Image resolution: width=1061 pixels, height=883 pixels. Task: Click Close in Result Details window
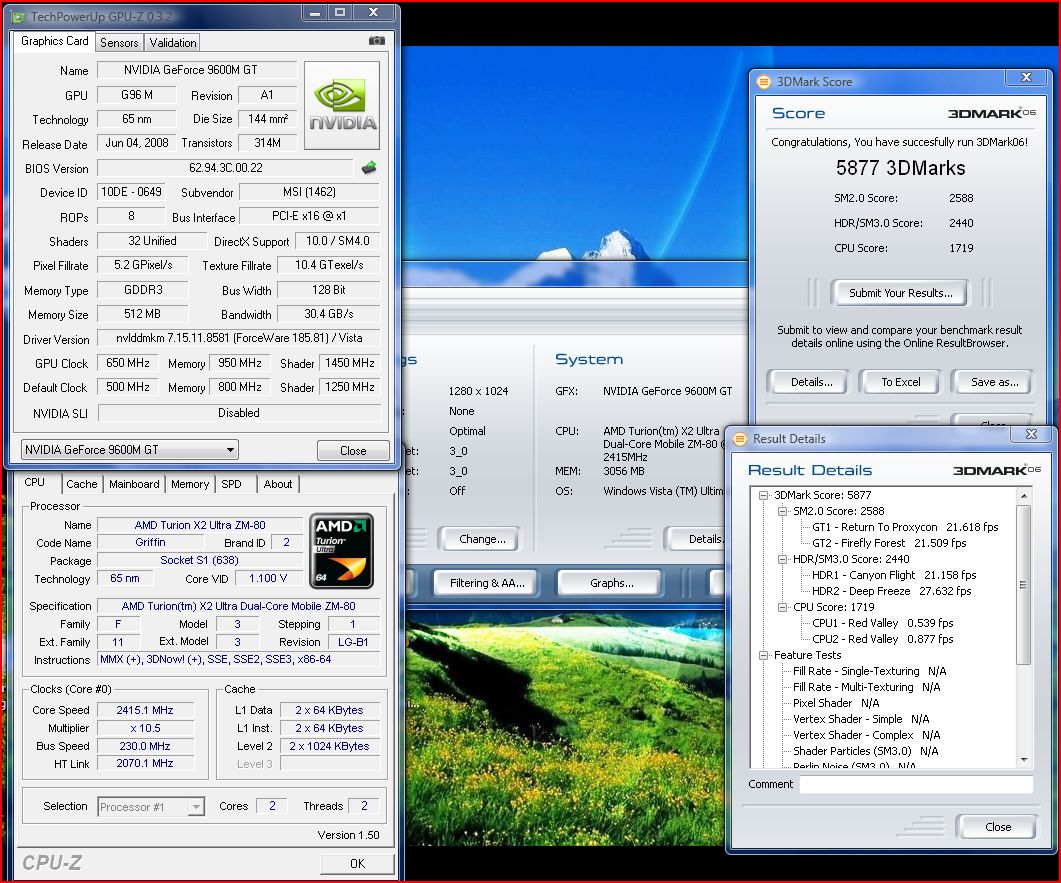click(997, 827)
